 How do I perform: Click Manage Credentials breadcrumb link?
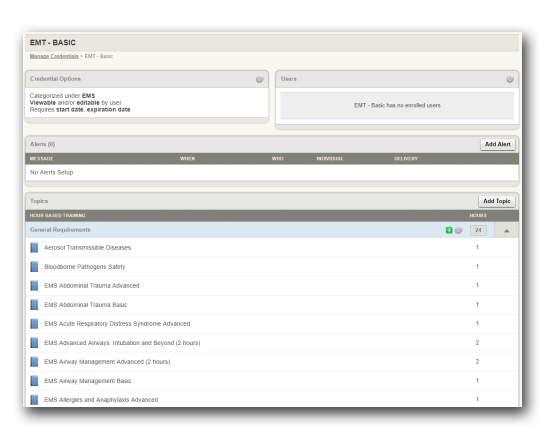tap(54, 56)
